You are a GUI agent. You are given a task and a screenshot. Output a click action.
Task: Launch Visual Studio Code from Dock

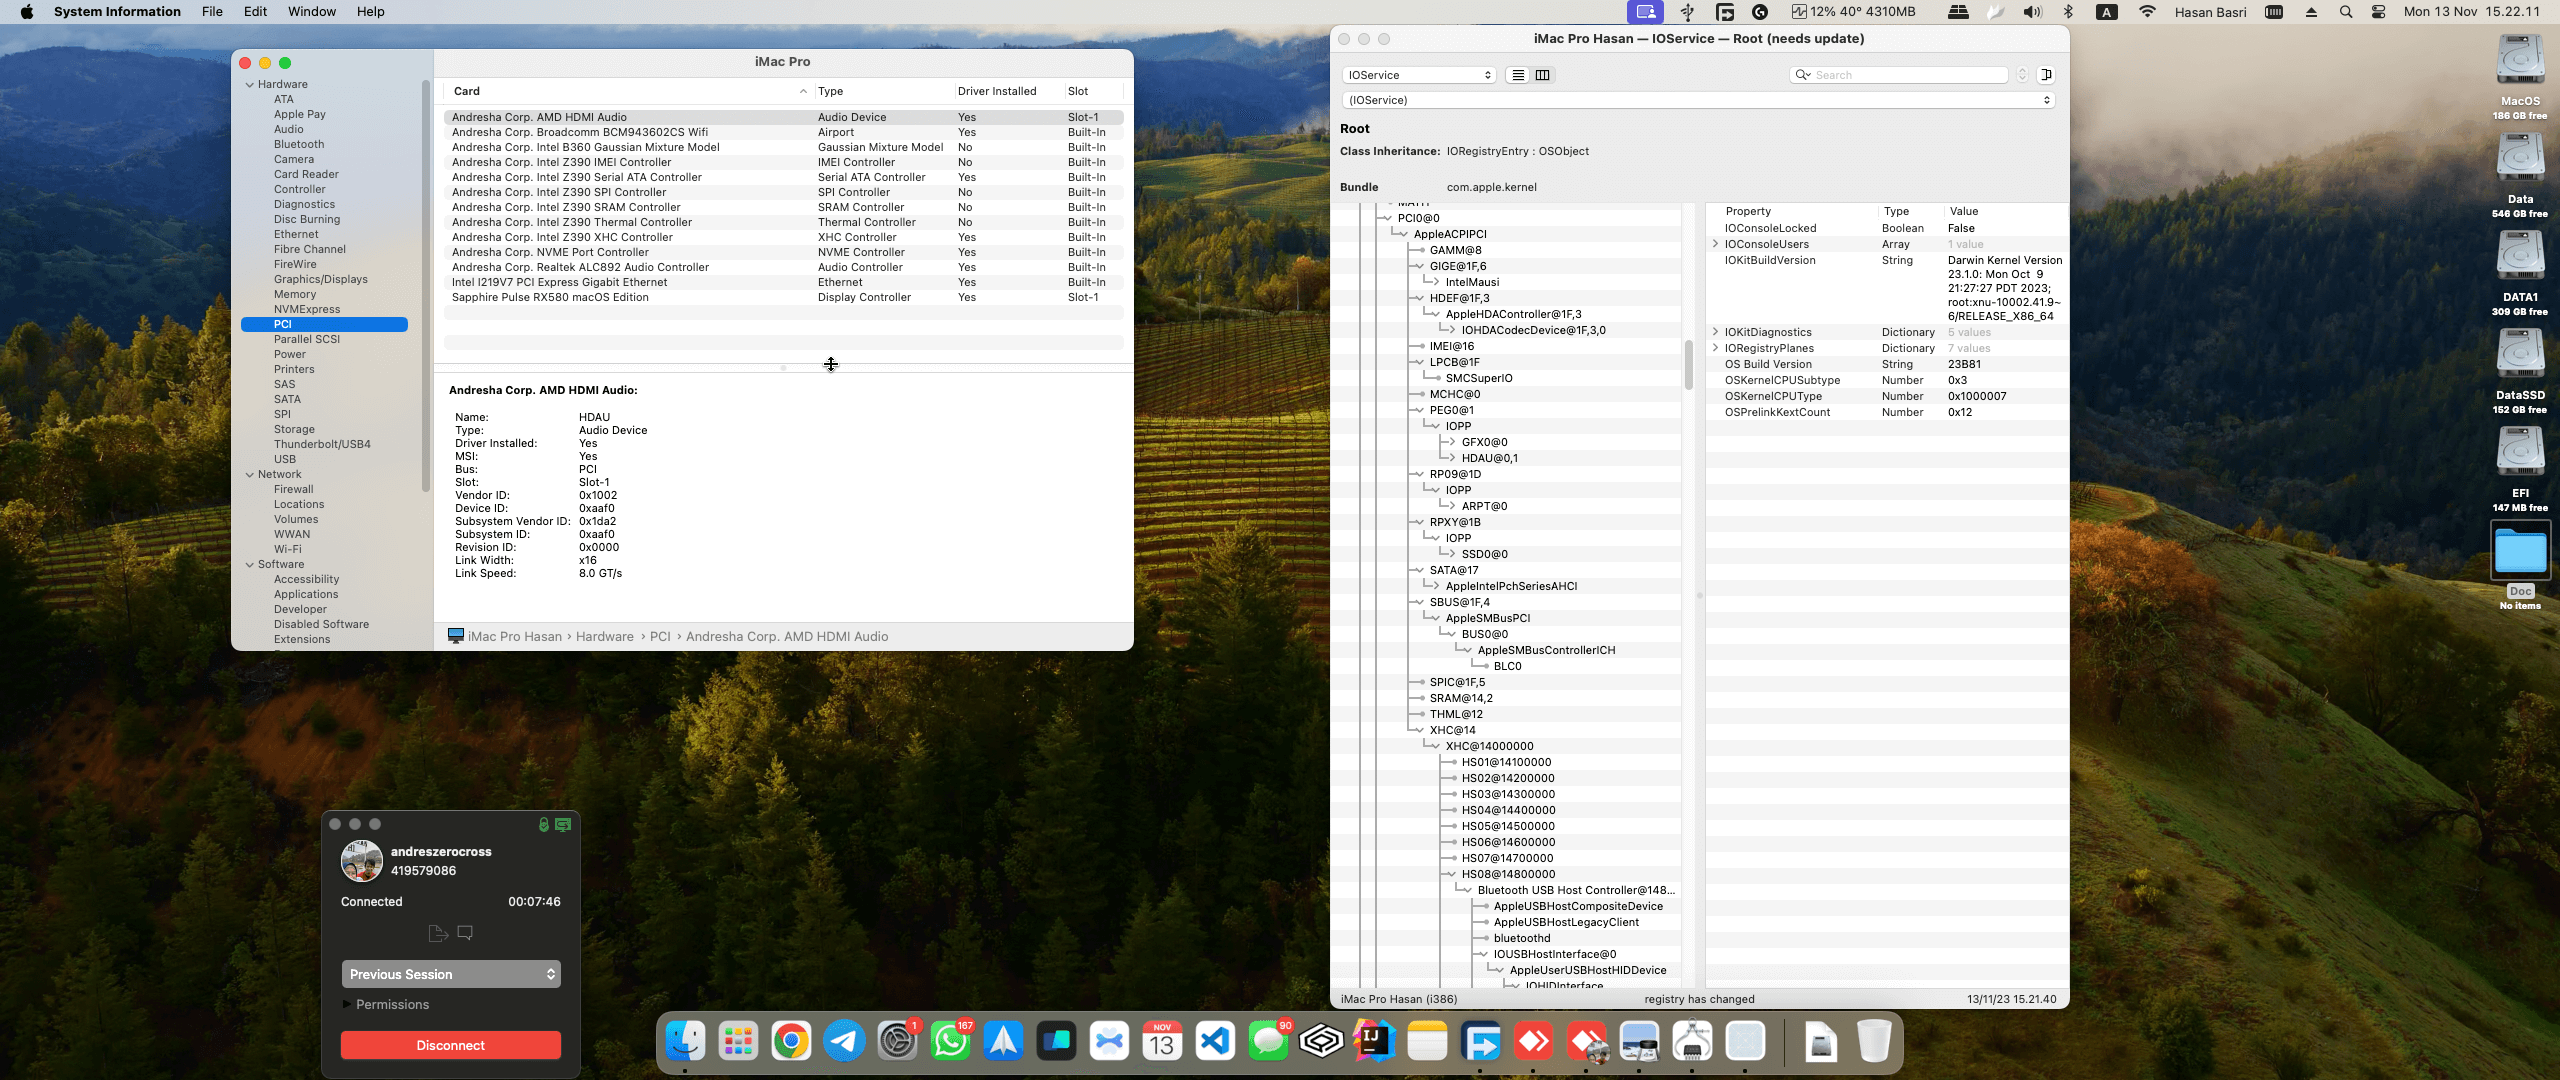point(1215,1042)
